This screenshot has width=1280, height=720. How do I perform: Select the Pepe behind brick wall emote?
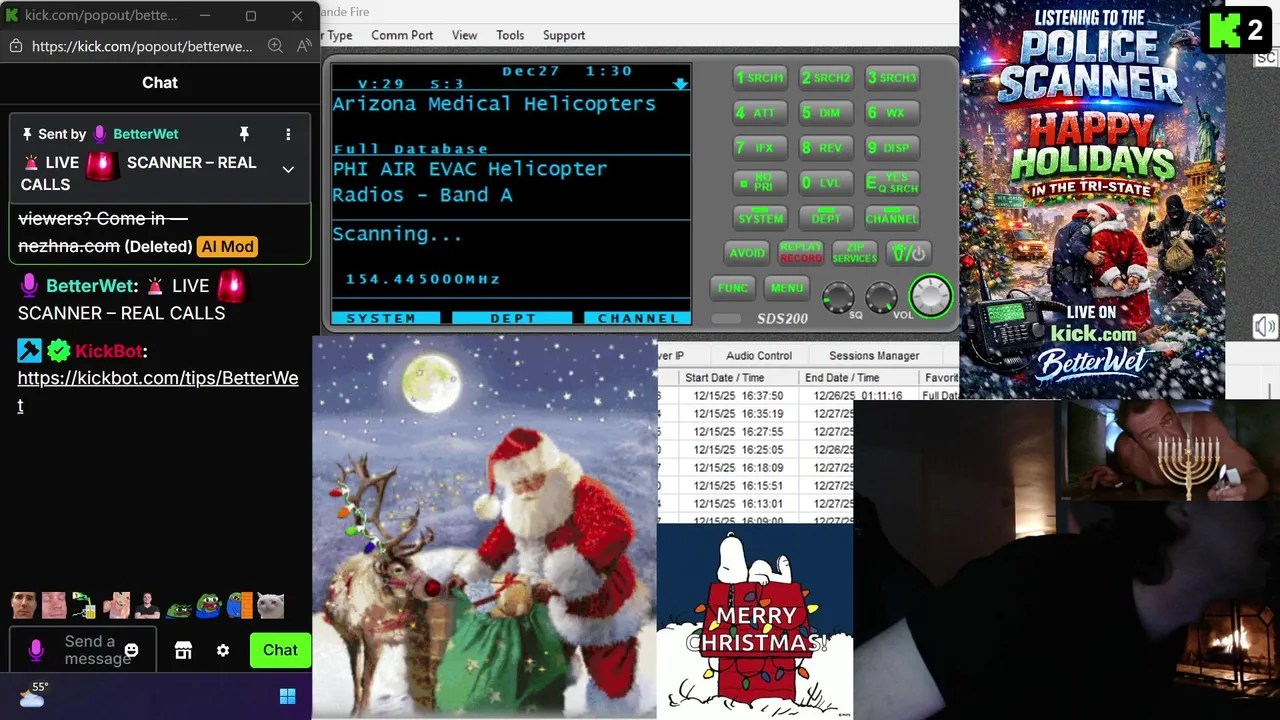coord(239,605)
